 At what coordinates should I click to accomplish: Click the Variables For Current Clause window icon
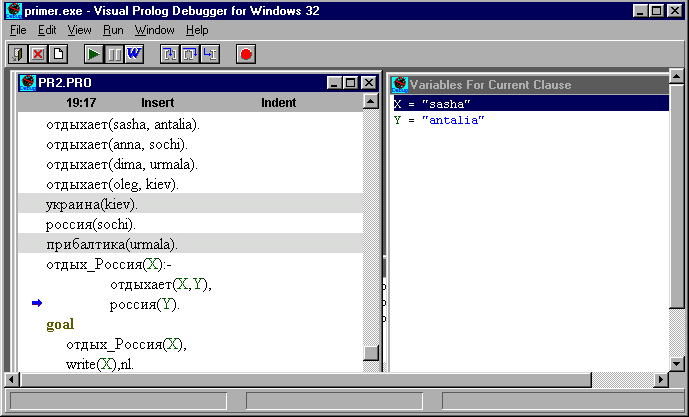tap(399, 84)
